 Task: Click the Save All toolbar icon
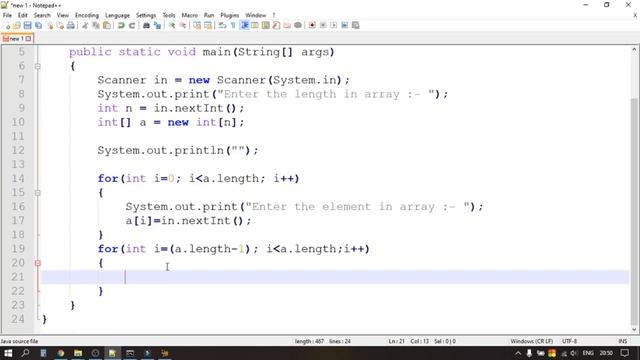(x=38, y=25)
